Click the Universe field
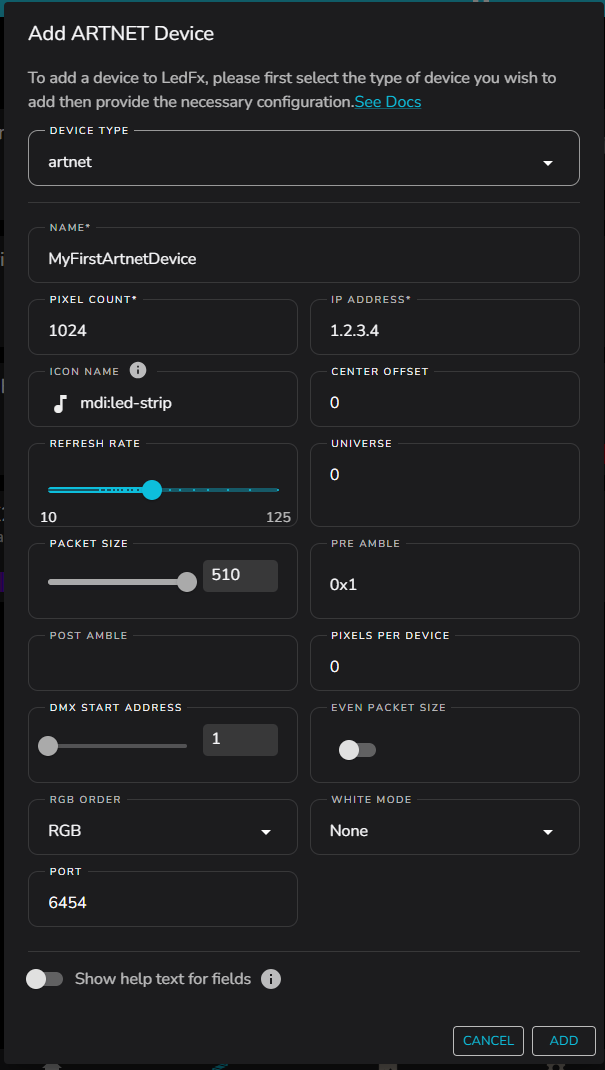Image resolution: width=605 pixels, height=1070 pixels. 445,485
